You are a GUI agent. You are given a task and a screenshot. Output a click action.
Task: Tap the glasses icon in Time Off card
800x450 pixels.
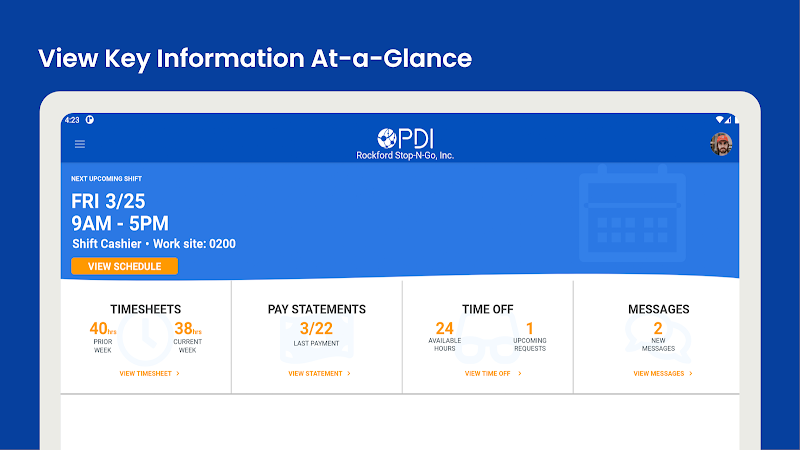tap(487, 337)
